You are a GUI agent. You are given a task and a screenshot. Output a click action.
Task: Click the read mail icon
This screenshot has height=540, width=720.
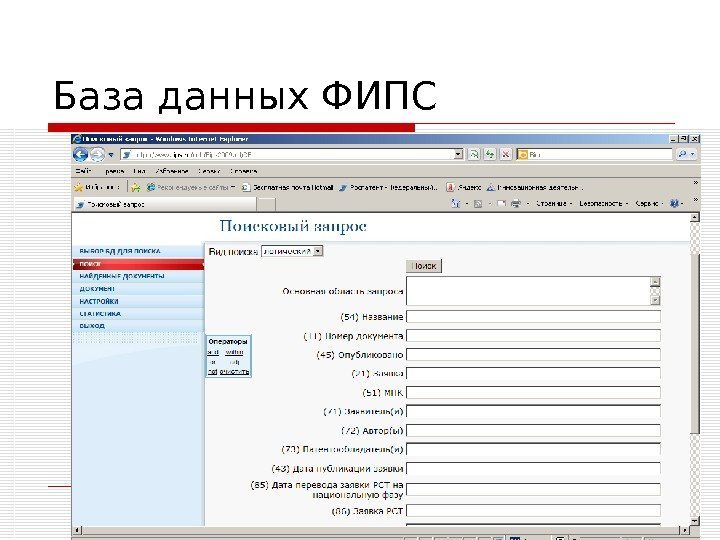point(501,203)
